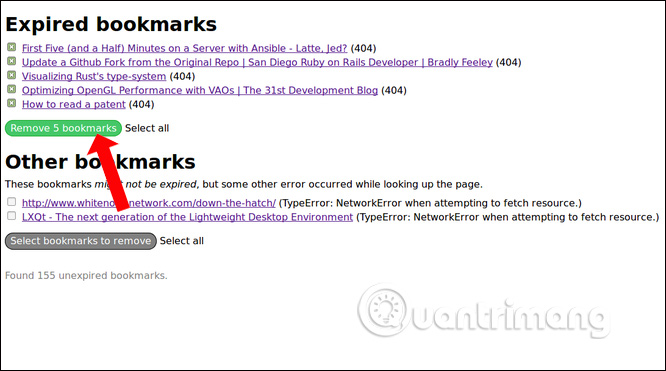This screenshot has width=666, height=371.
Task: Click the 'These bookmarks might not be expired' text
Action: click(244, 184)
